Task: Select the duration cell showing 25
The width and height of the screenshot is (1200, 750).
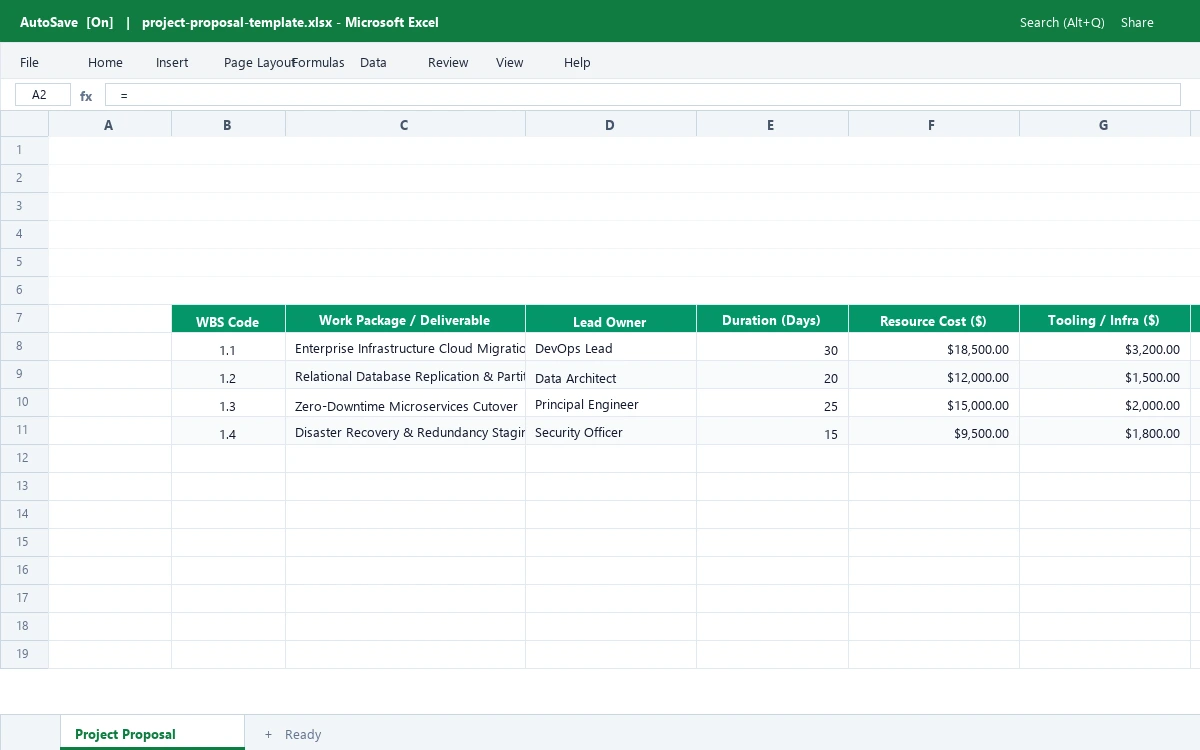Action: [772, 403]
